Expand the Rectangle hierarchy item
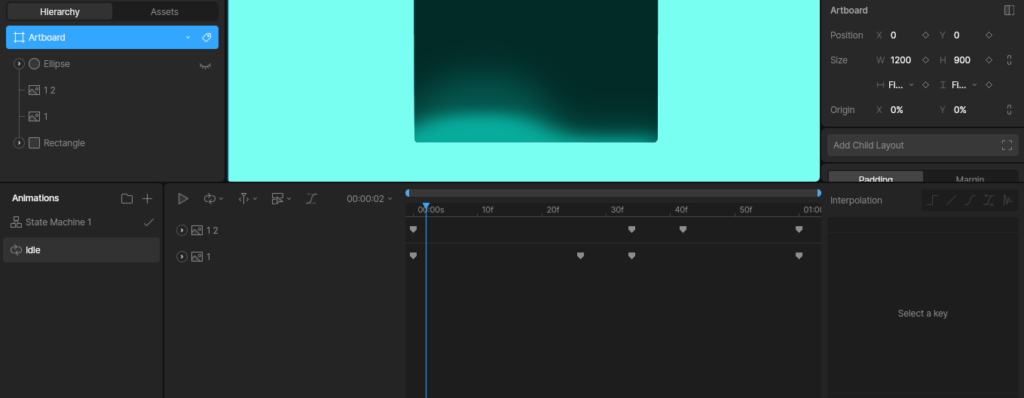 point(19,143)
